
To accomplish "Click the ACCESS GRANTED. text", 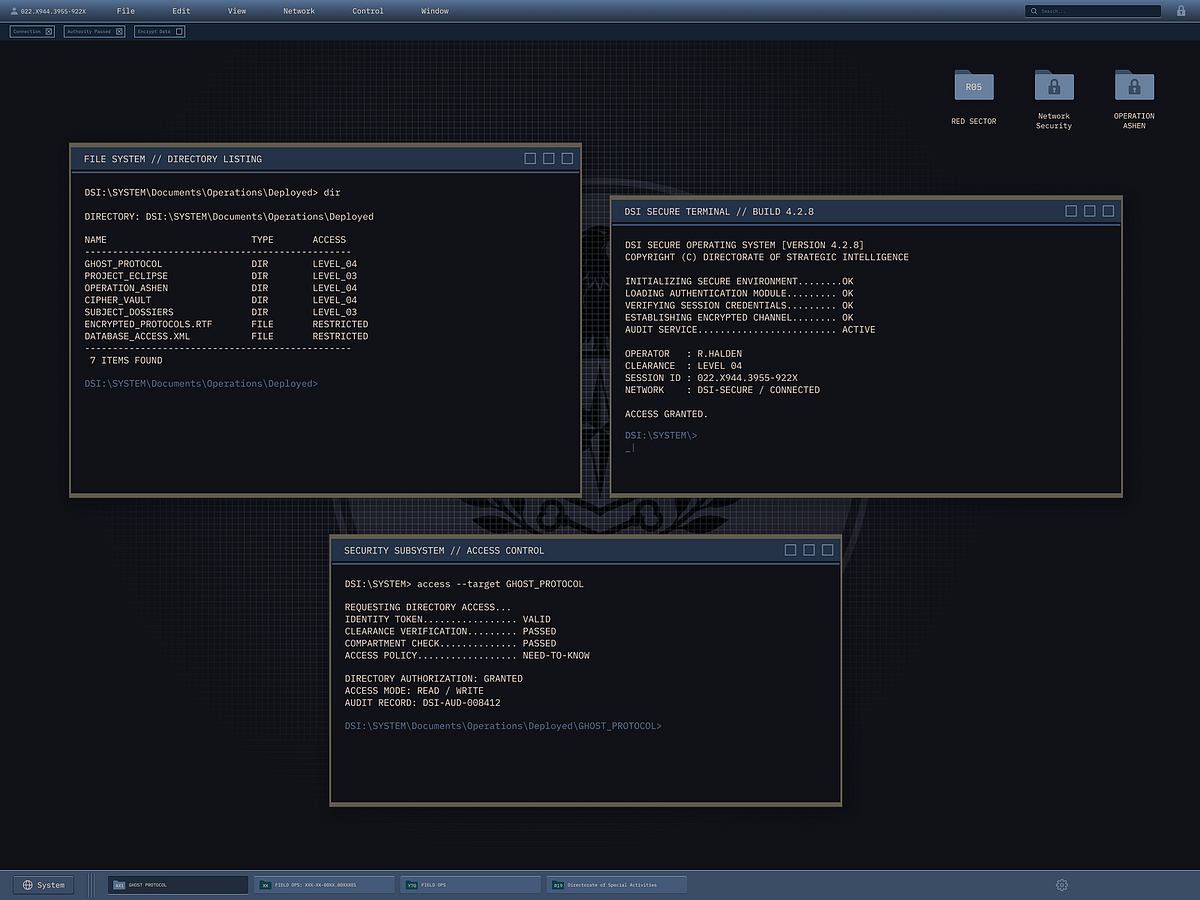I will pyautogui.click(x=666, y=414).
